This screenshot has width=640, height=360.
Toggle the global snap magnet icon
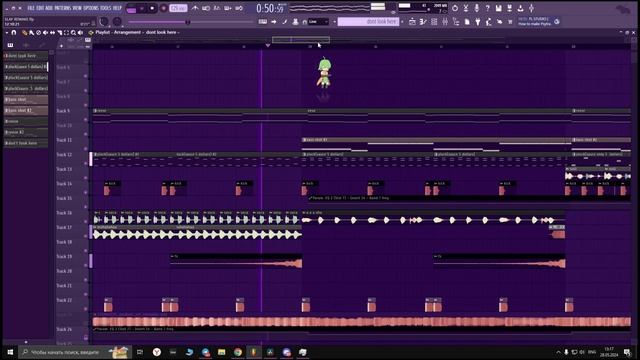point(304,22)
